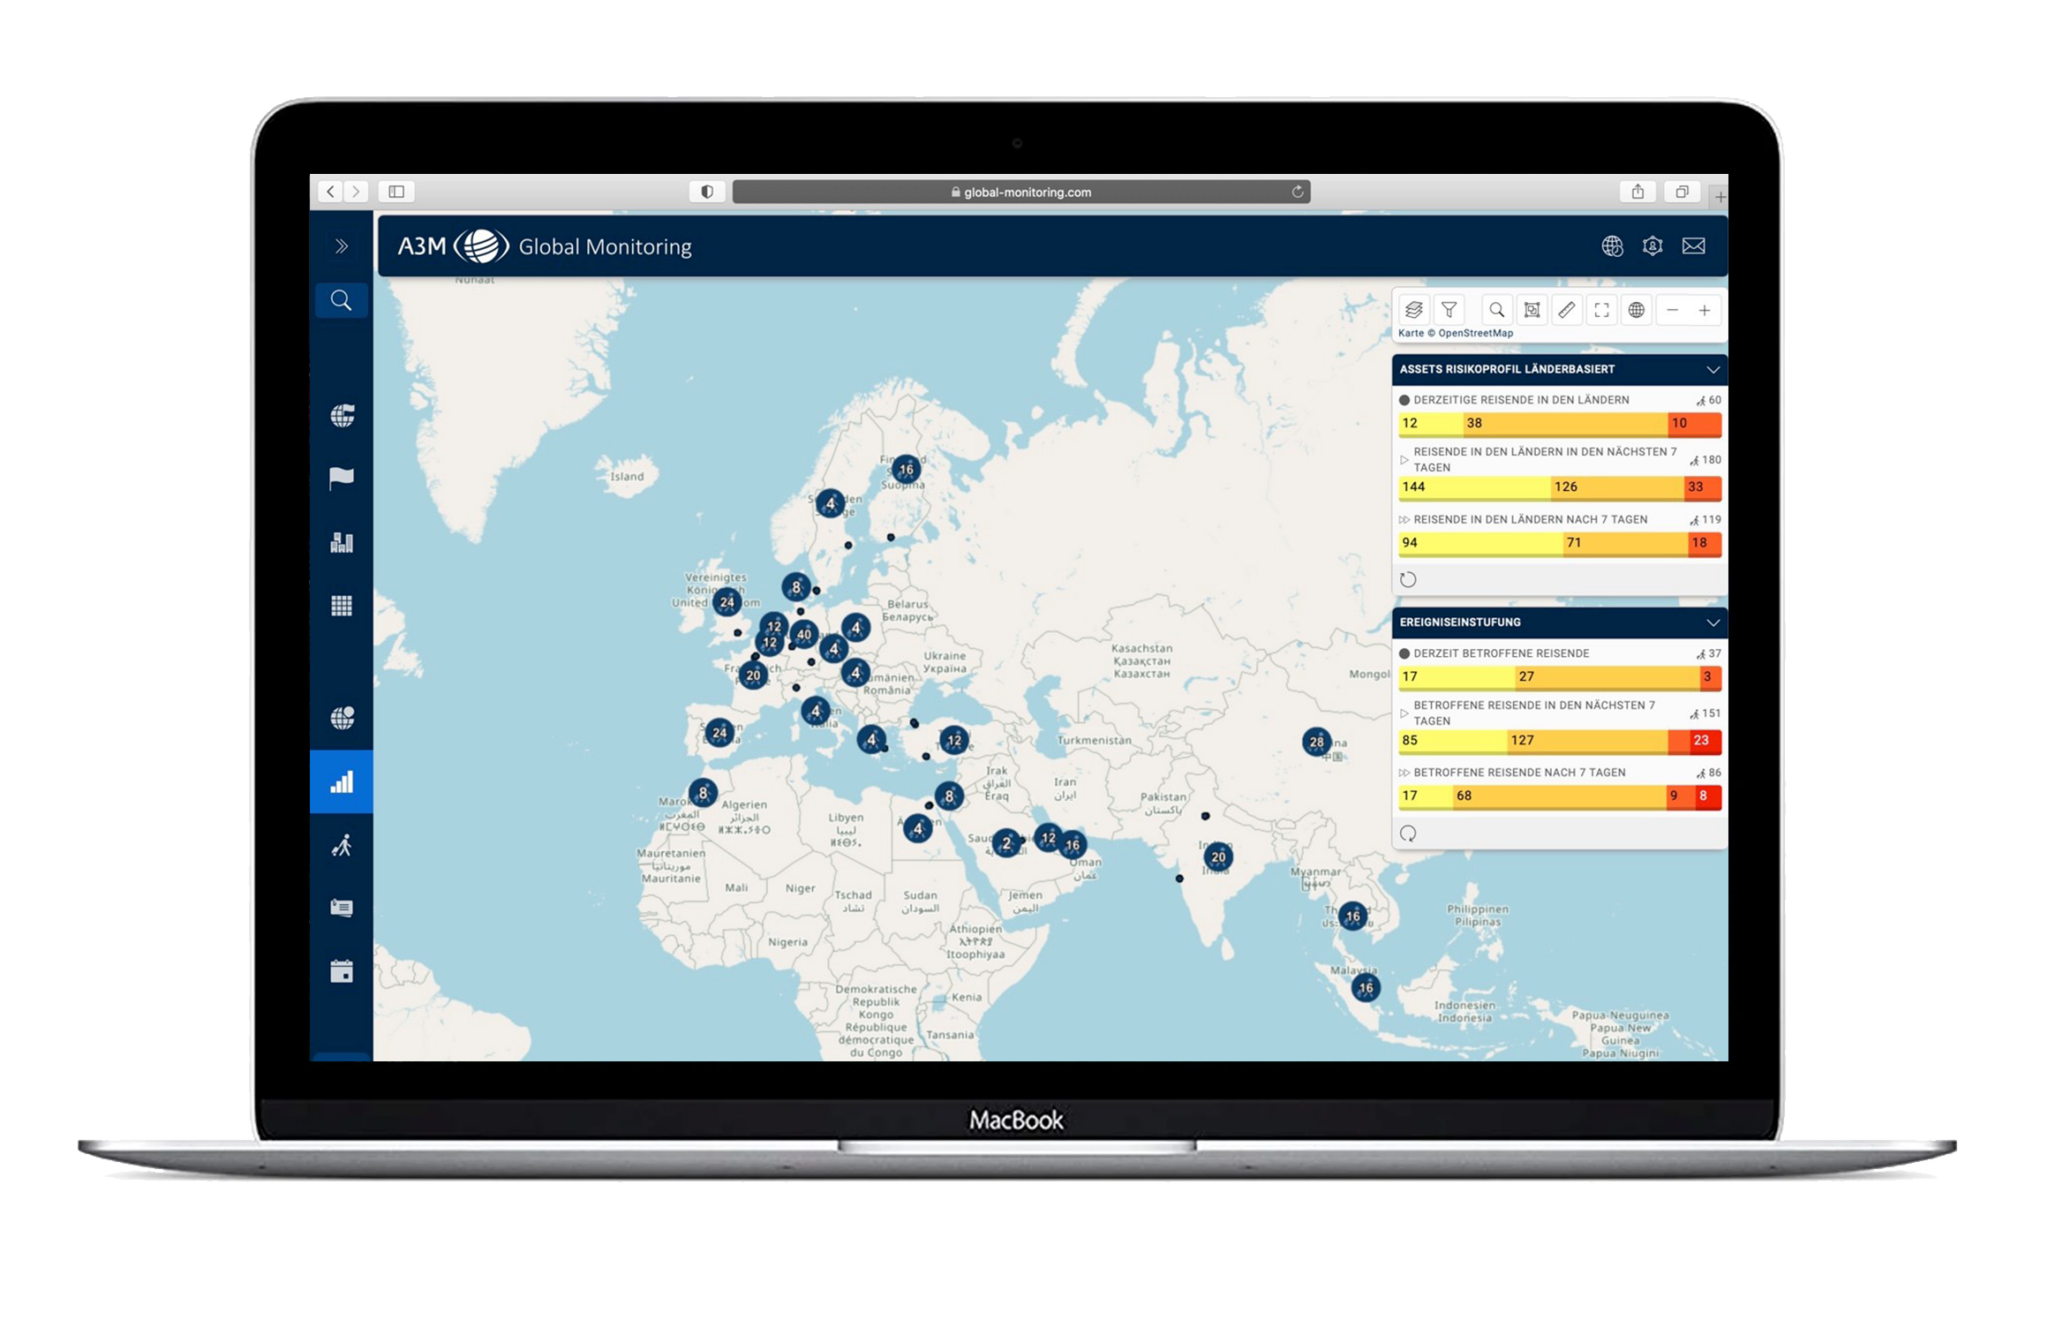This screenshot has height=1328, width=2048.
Task: Open the OpenStreetMap attribution link
Action: coord(1475,333)
